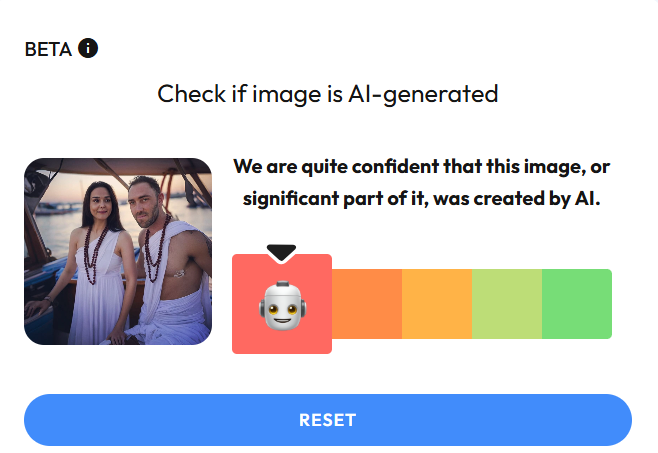Open the uploaded couple photo thumbnail
This screenshot has height=453, width=658.
pos(118,251)
